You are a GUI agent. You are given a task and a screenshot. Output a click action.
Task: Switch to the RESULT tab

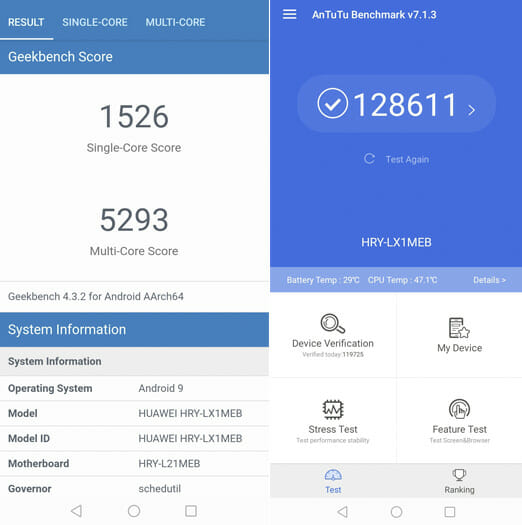point(26,22)
